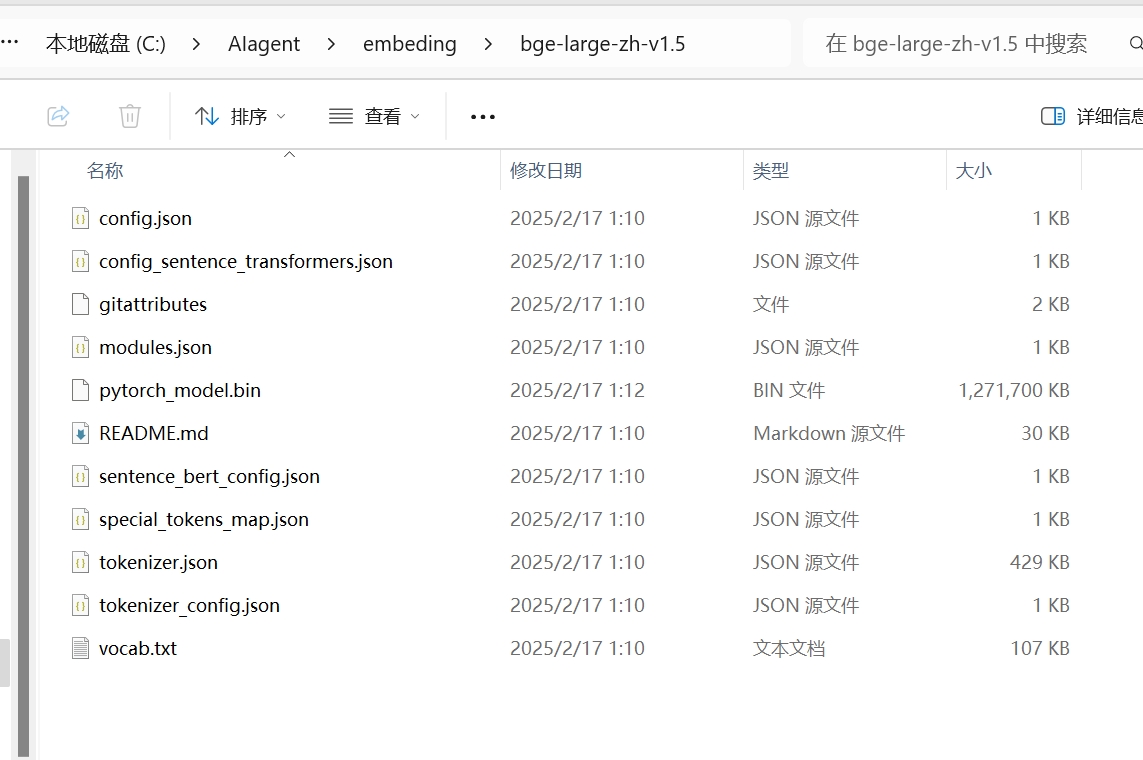This screenshot has height=760, width=1143.
Task: Click the sort direction arrow above 名称
Action: (289, 154)
